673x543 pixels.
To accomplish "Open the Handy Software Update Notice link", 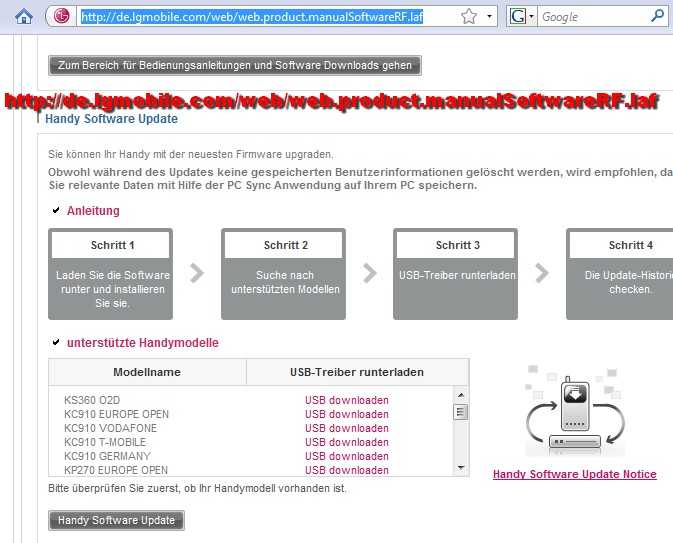I will (x=575, y=474).
